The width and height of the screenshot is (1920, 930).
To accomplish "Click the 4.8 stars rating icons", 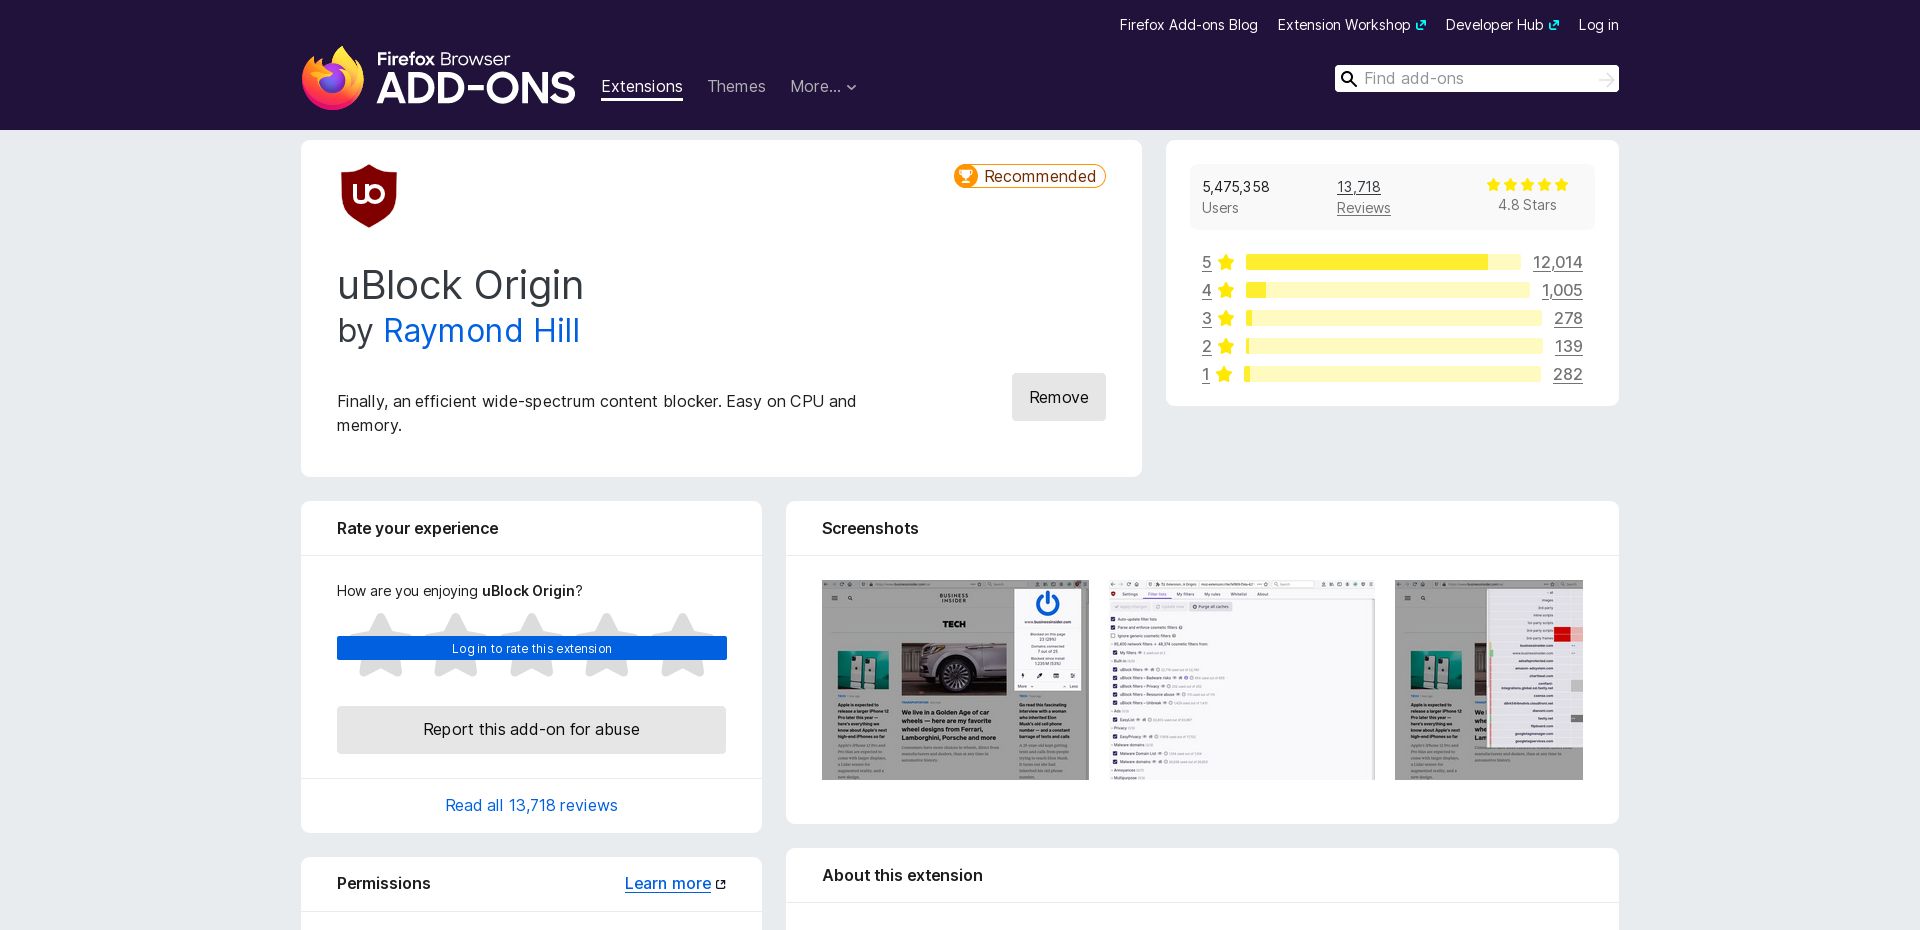I will click(1527, 185).
